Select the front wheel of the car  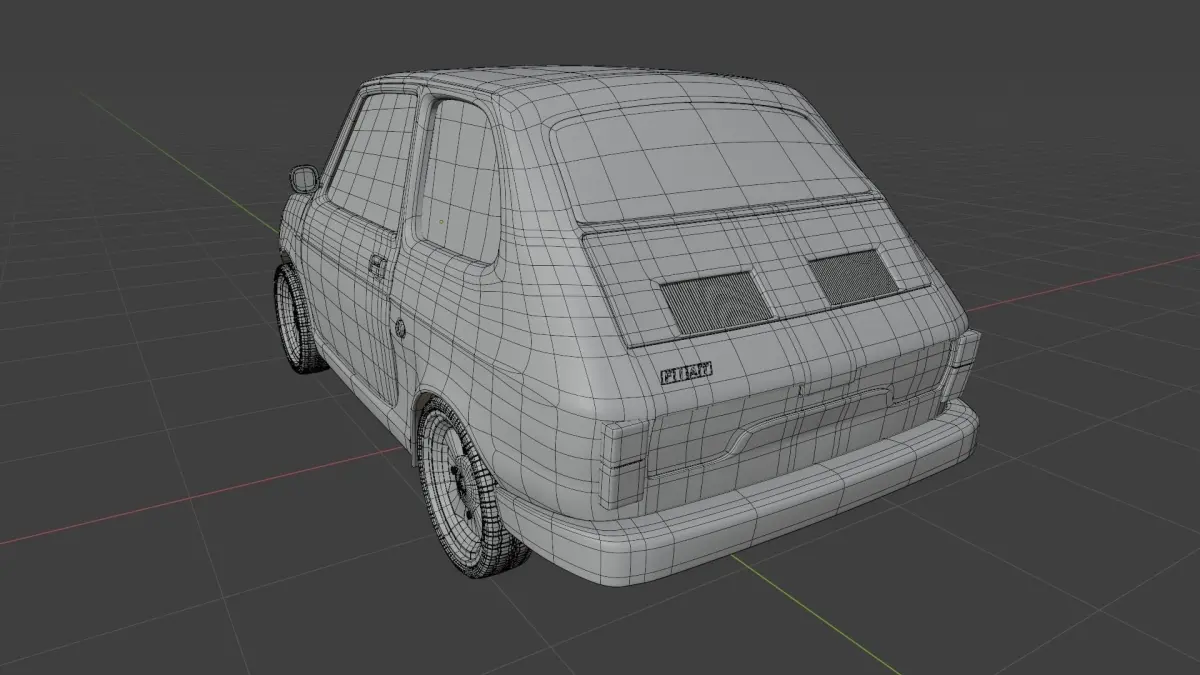[298, 318]
